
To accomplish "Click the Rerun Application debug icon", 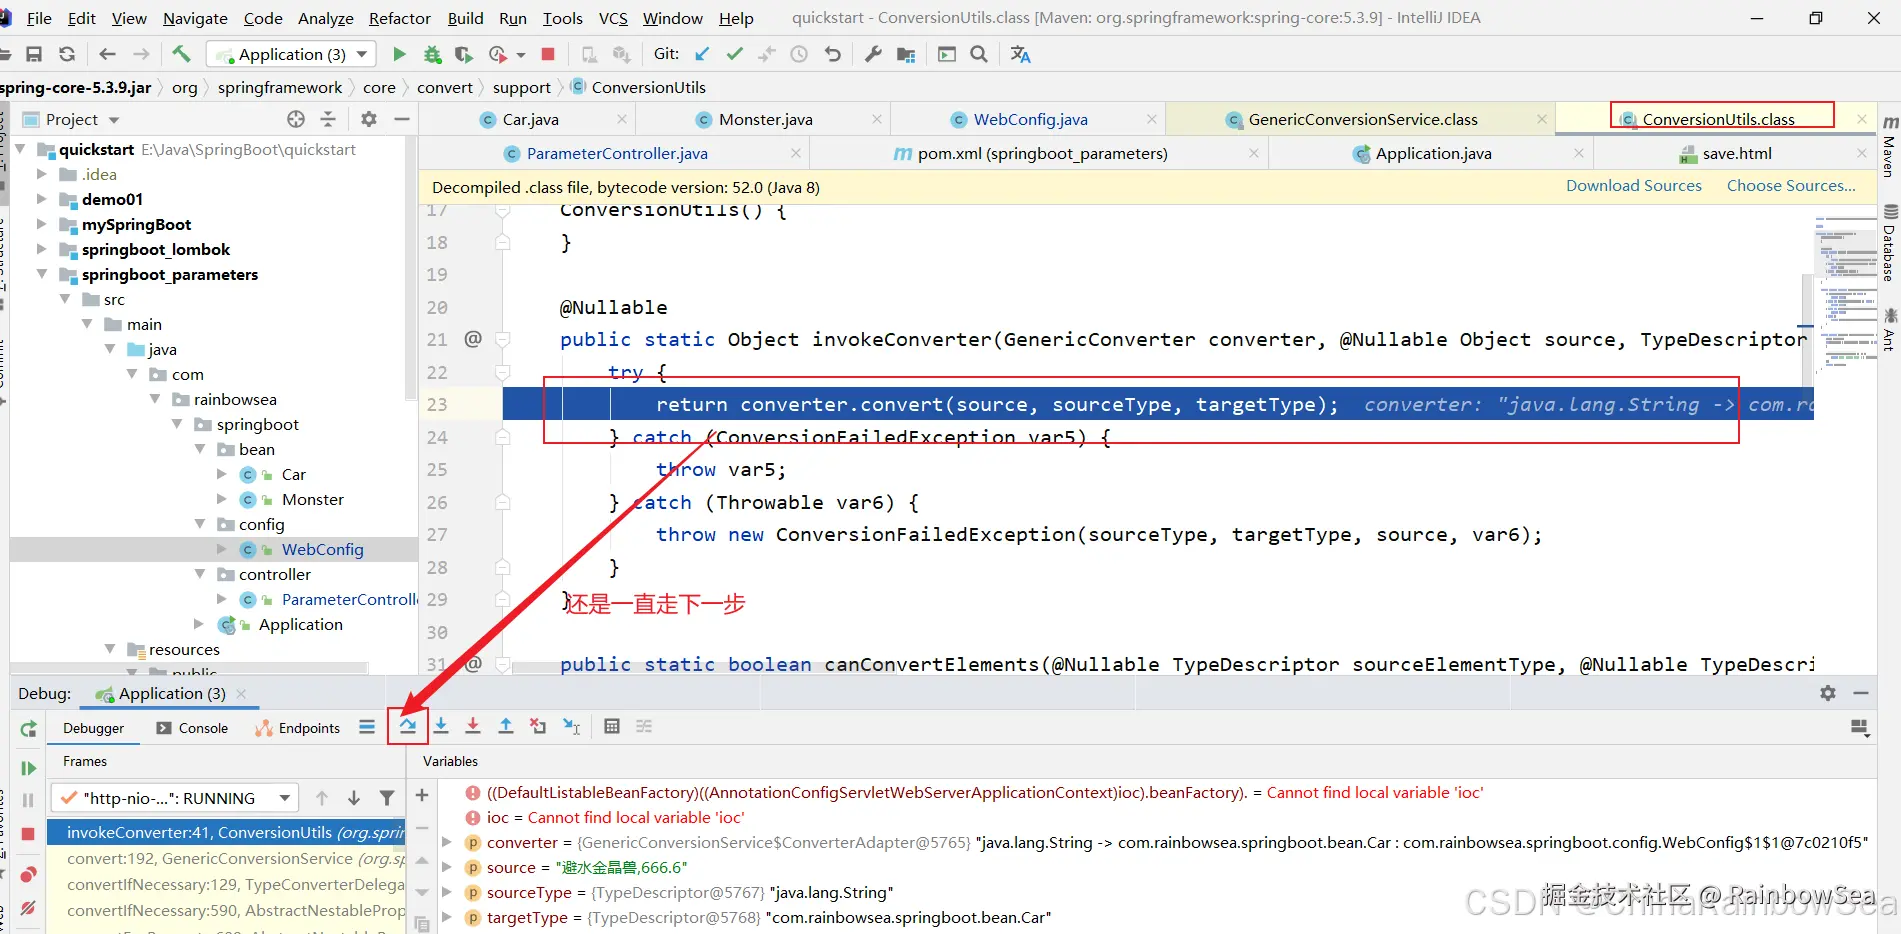I will pyautogui.click(x=28, y=729).
